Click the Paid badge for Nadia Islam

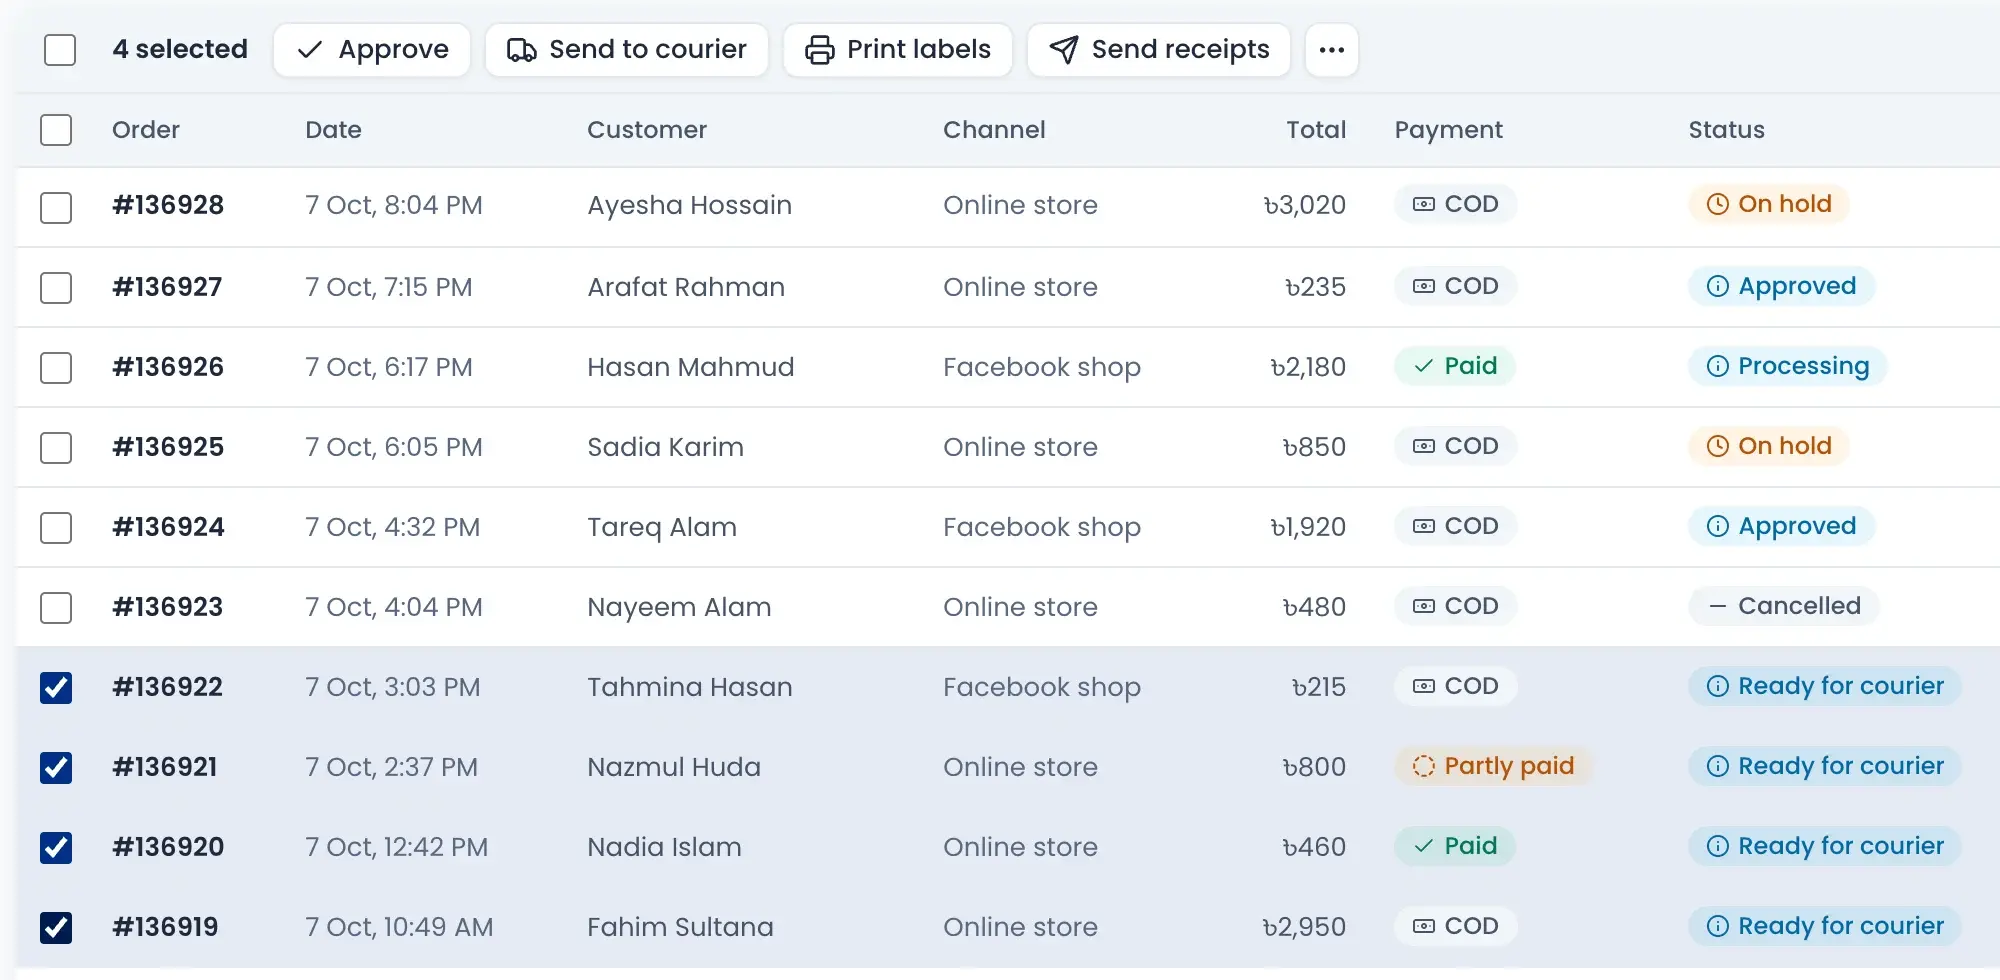[x=1455, y=846]
